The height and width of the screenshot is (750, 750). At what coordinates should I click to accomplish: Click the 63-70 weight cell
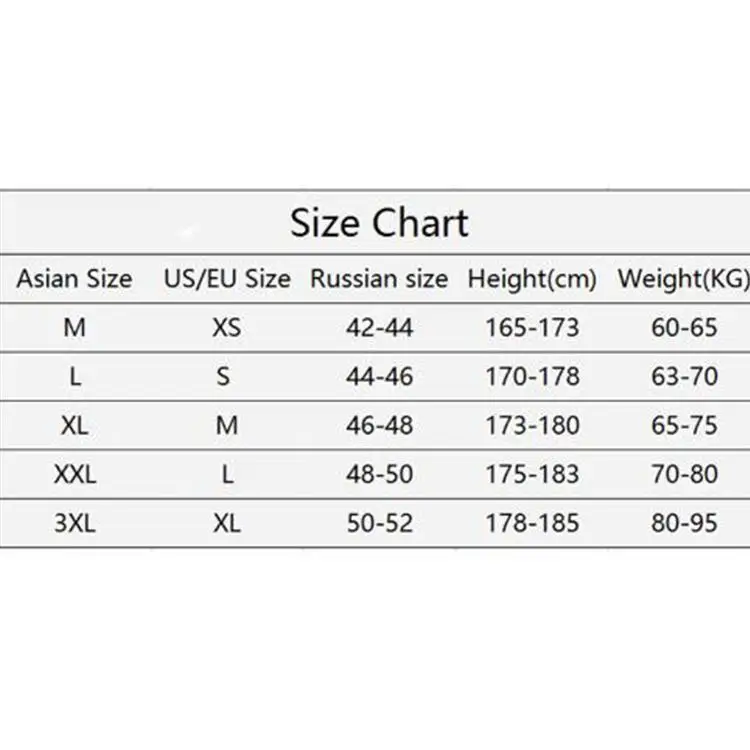[x=684, y=376]
